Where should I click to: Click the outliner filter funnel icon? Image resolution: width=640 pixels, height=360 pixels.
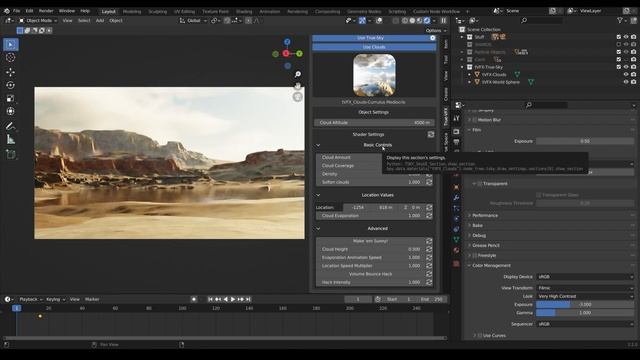[x=620, y=20]
